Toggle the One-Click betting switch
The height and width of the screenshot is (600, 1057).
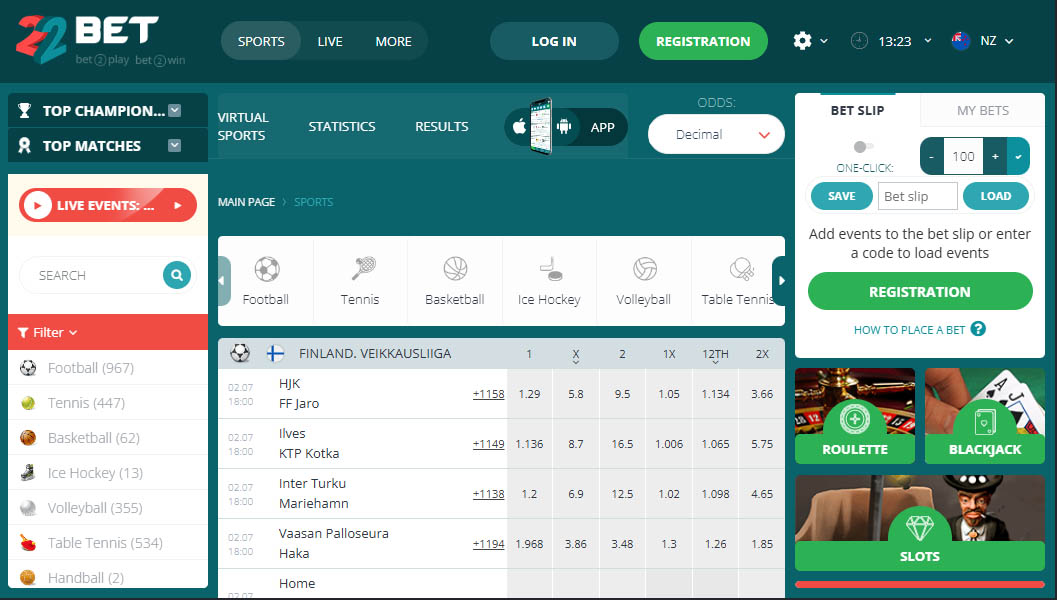863,146
